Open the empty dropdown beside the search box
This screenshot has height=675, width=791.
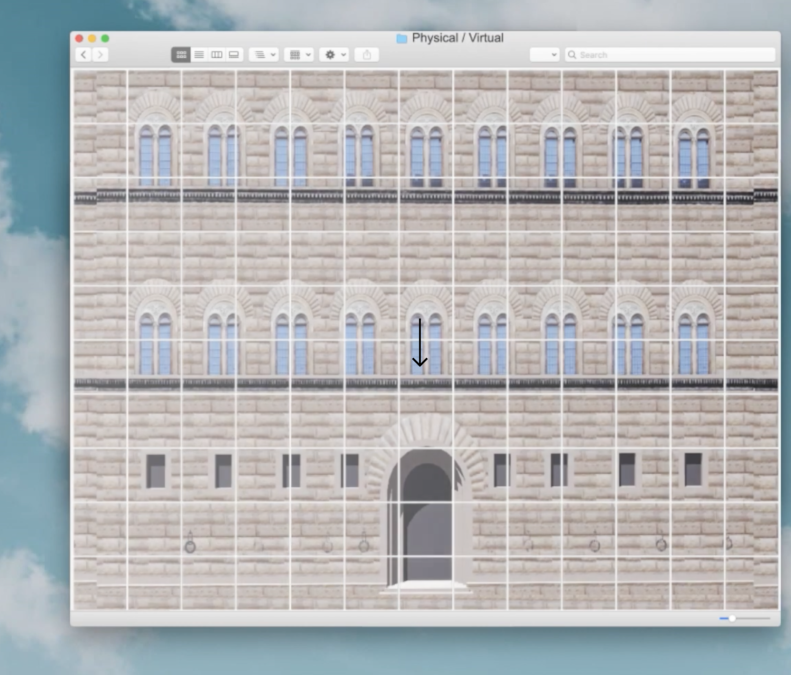coord(544,54)
